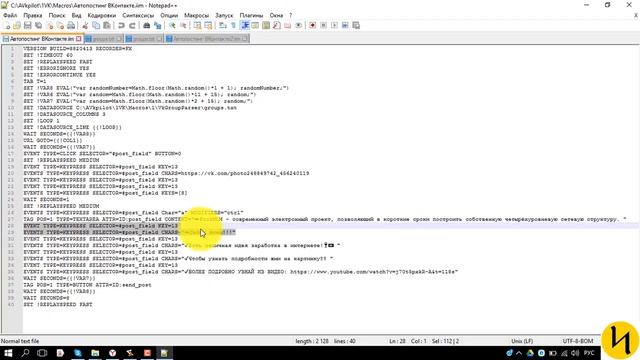Open the Окна menu
640x360 pixels.
[276, 15]
